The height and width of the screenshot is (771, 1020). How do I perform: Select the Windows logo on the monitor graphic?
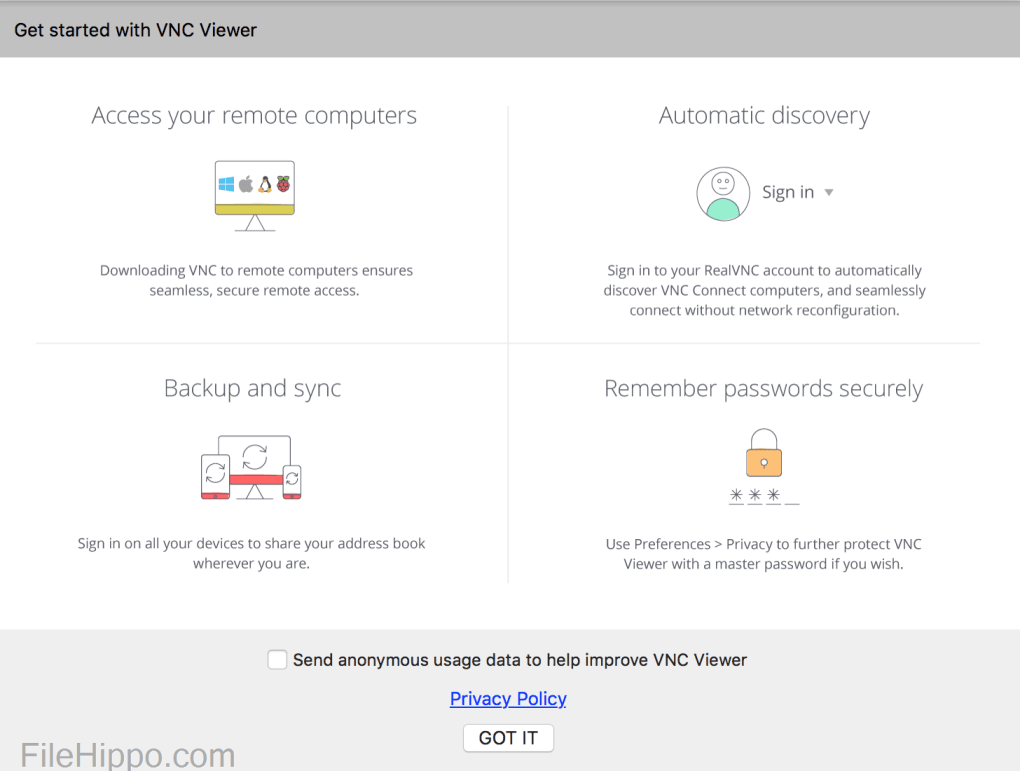[227, 184]
